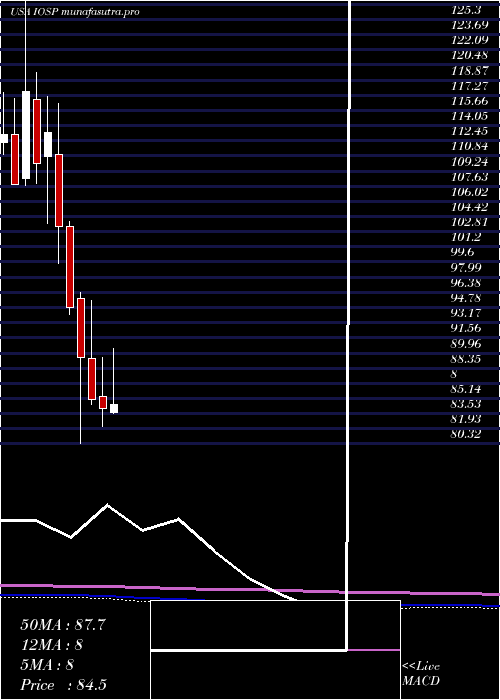Click the peak of the white MACD line
Screen dimensions: 500x700
click(x=107, y=505)
